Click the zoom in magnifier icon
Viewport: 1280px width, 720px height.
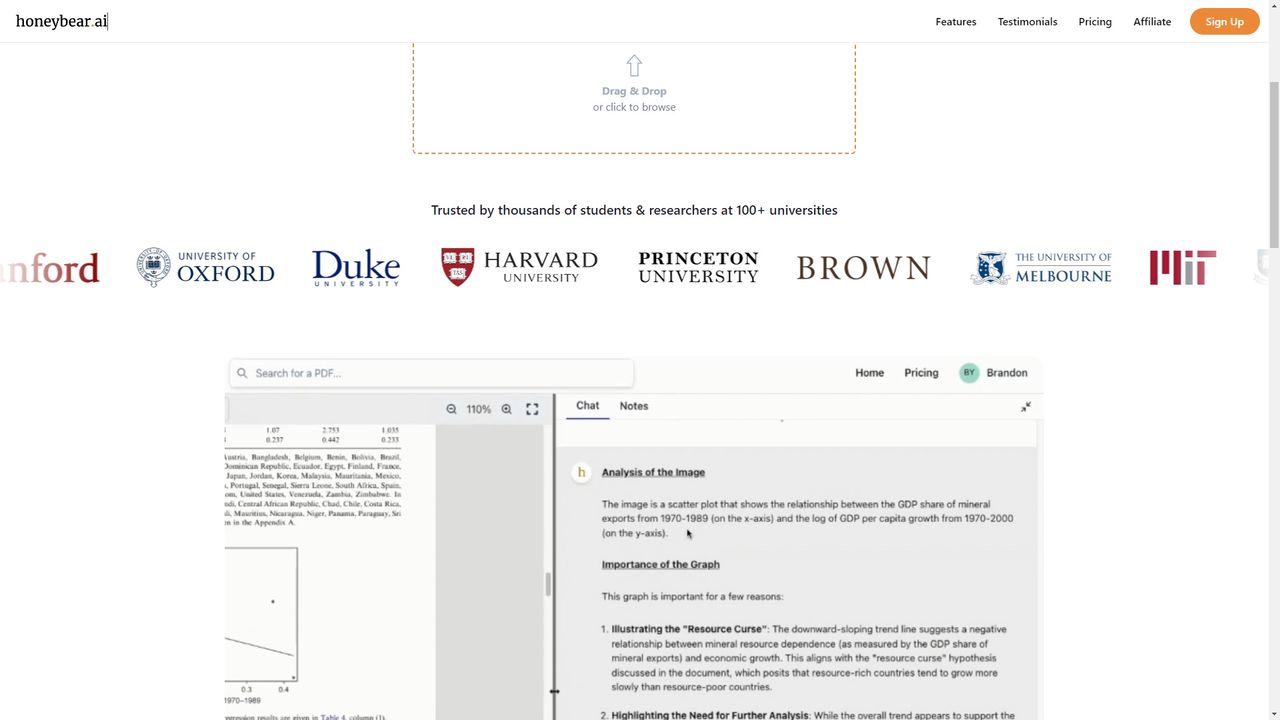coord(507,409)
